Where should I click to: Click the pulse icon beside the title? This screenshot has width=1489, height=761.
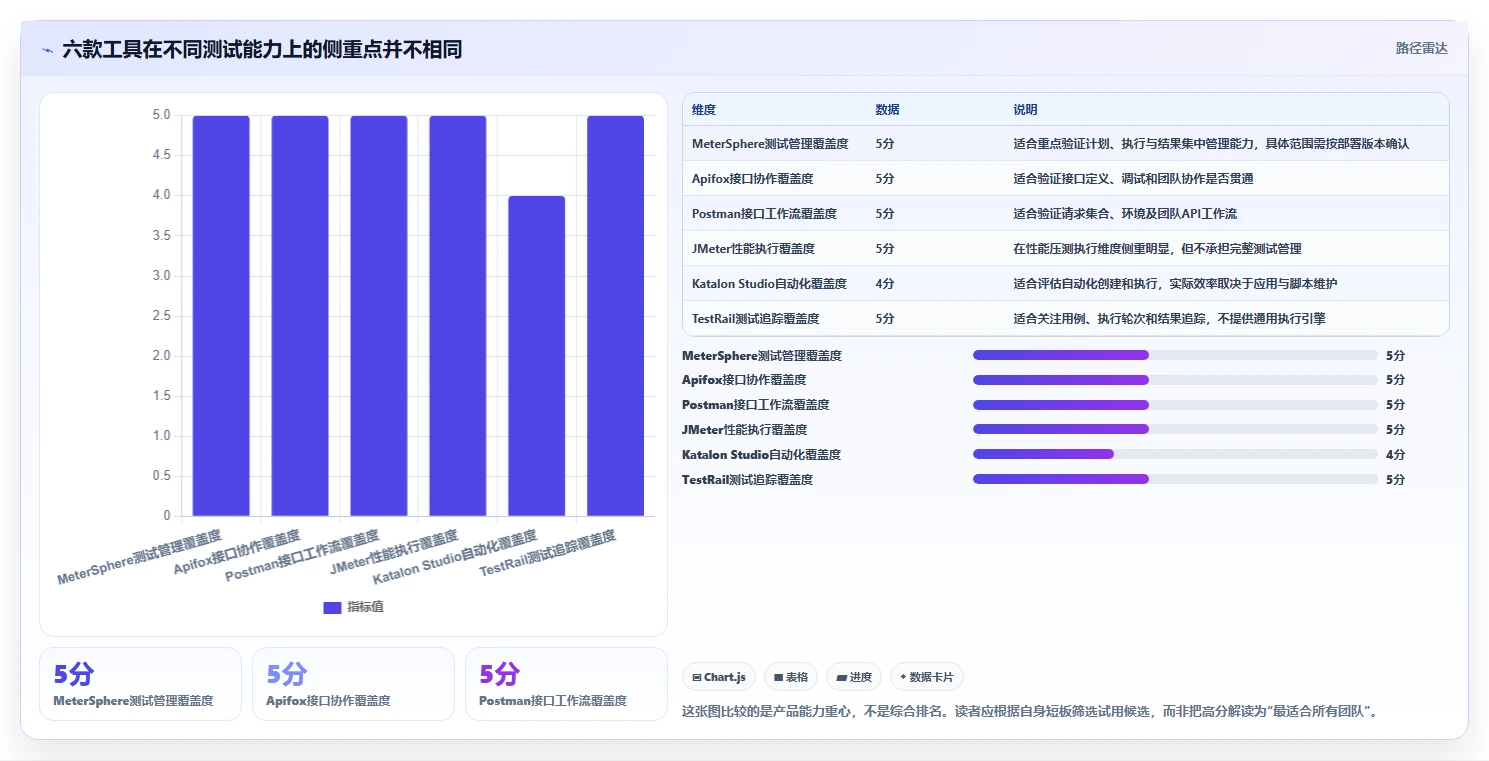click(48, 50)
